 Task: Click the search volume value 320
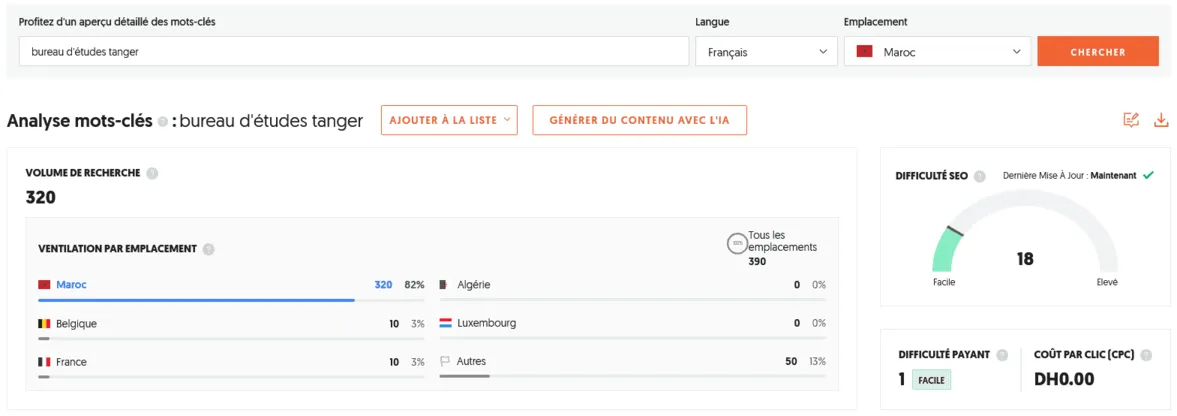pyautogui.click(x=41, y=198)
